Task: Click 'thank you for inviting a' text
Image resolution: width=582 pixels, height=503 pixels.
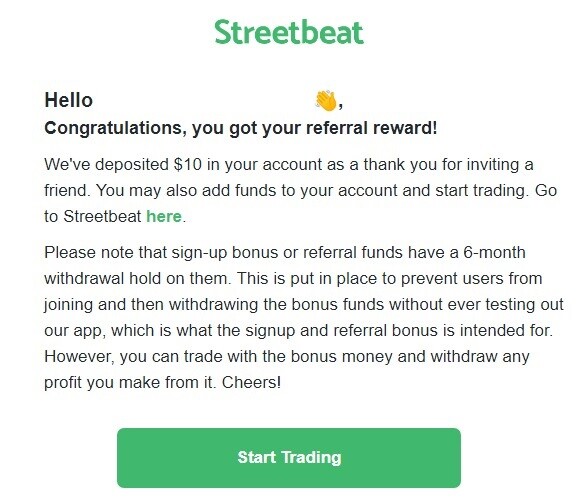Action: pyautogui.click(x=448, y=164)
